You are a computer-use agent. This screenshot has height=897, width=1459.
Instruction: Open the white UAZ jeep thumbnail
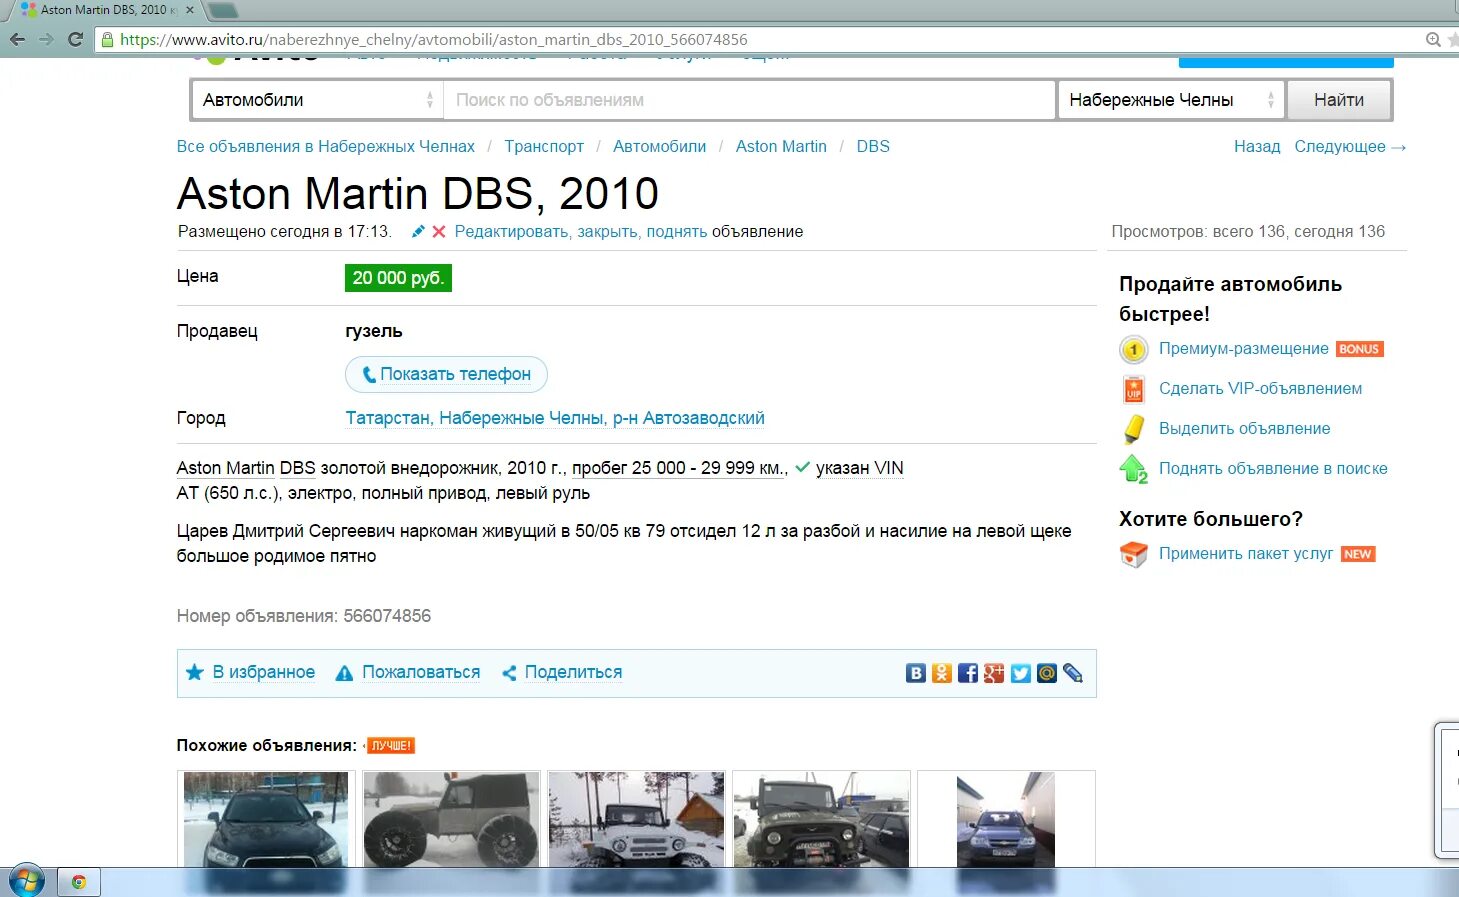(x=636, y=820)
